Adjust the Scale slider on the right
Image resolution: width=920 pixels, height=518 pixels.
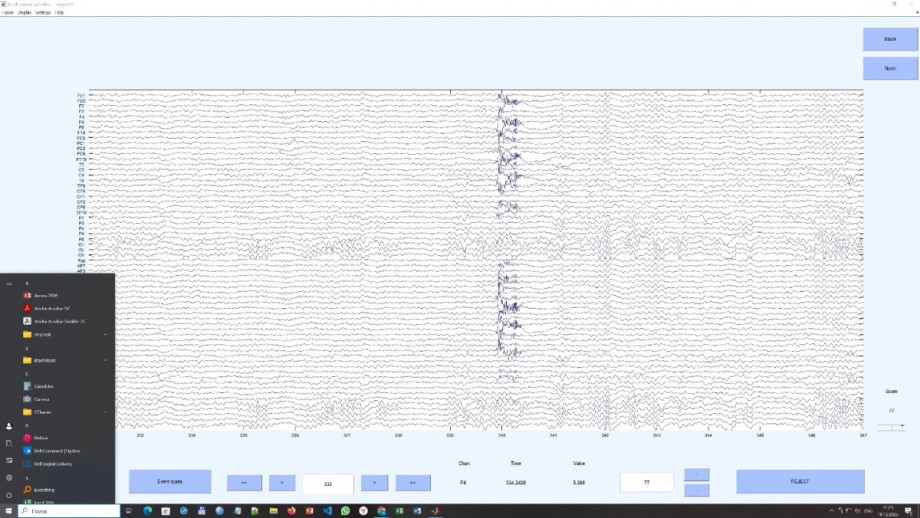click(x=890, y=426)
